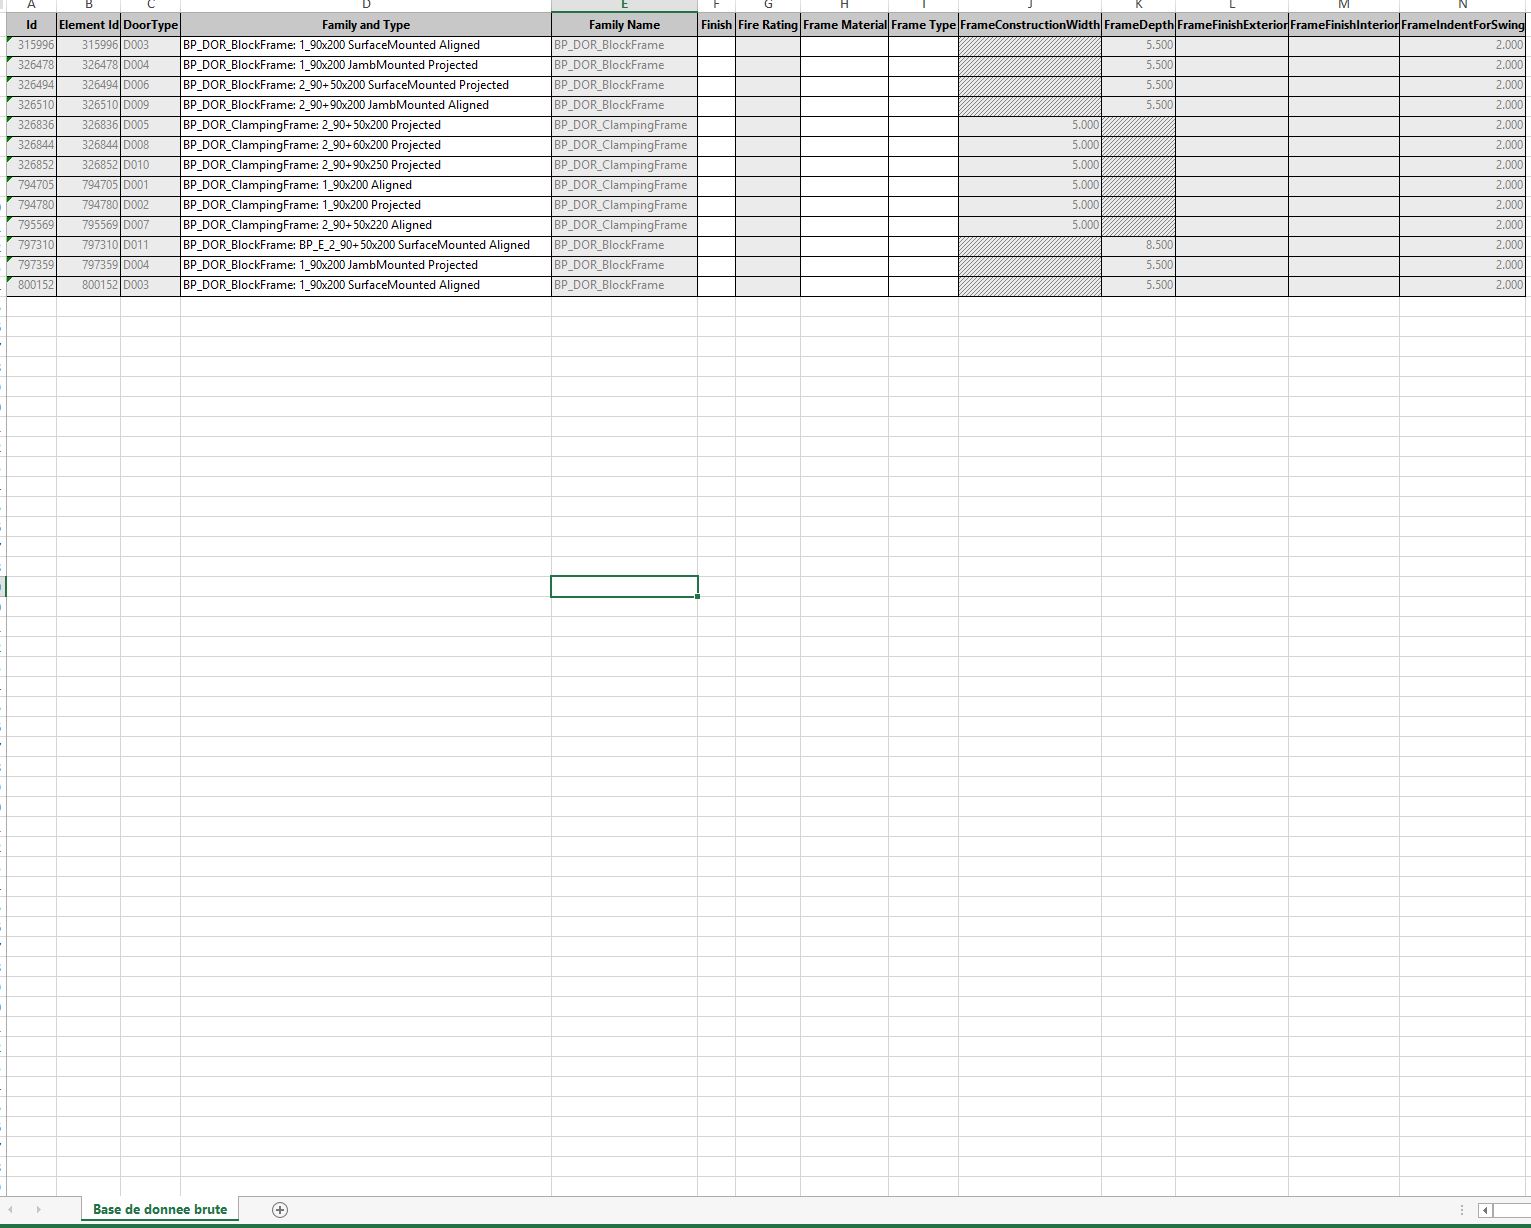Select the 'Fire Rating' header cell

click(768, 25)
